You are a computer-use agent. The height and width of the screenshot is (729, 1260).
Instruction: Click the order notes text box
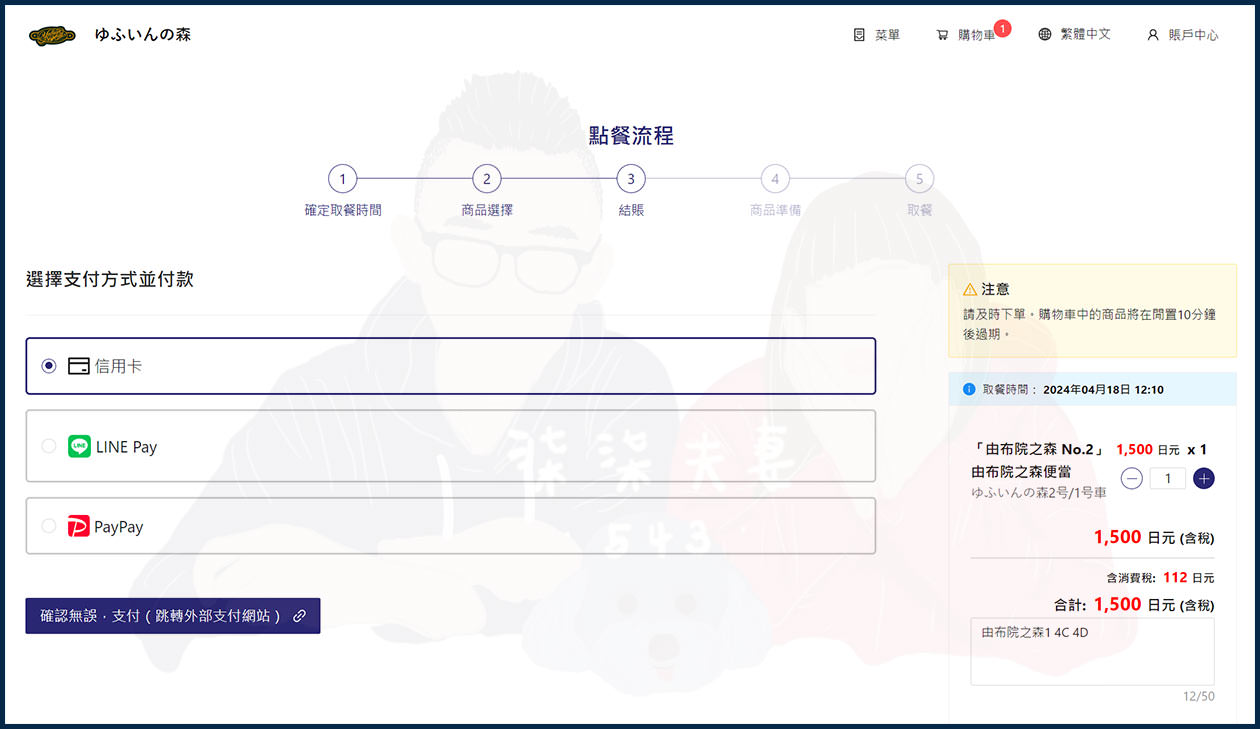(1091, 651)
